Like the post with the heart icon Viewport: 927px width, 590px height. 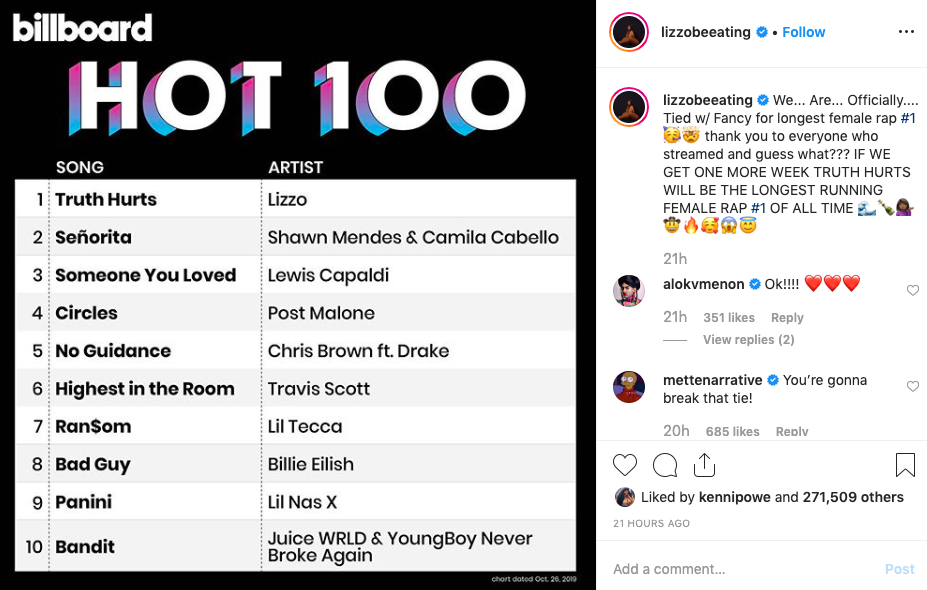click(624, 465)
